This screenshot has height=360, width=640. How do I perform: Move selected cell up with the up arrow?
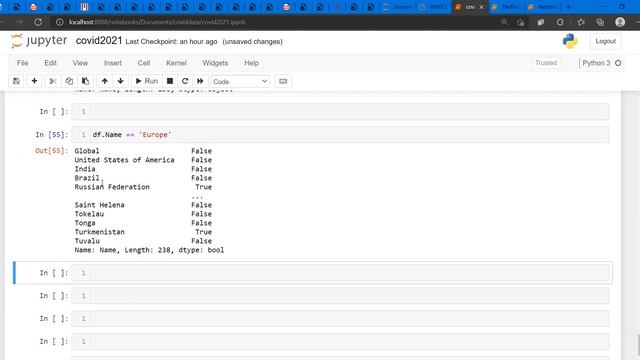(x=104, y=81)
